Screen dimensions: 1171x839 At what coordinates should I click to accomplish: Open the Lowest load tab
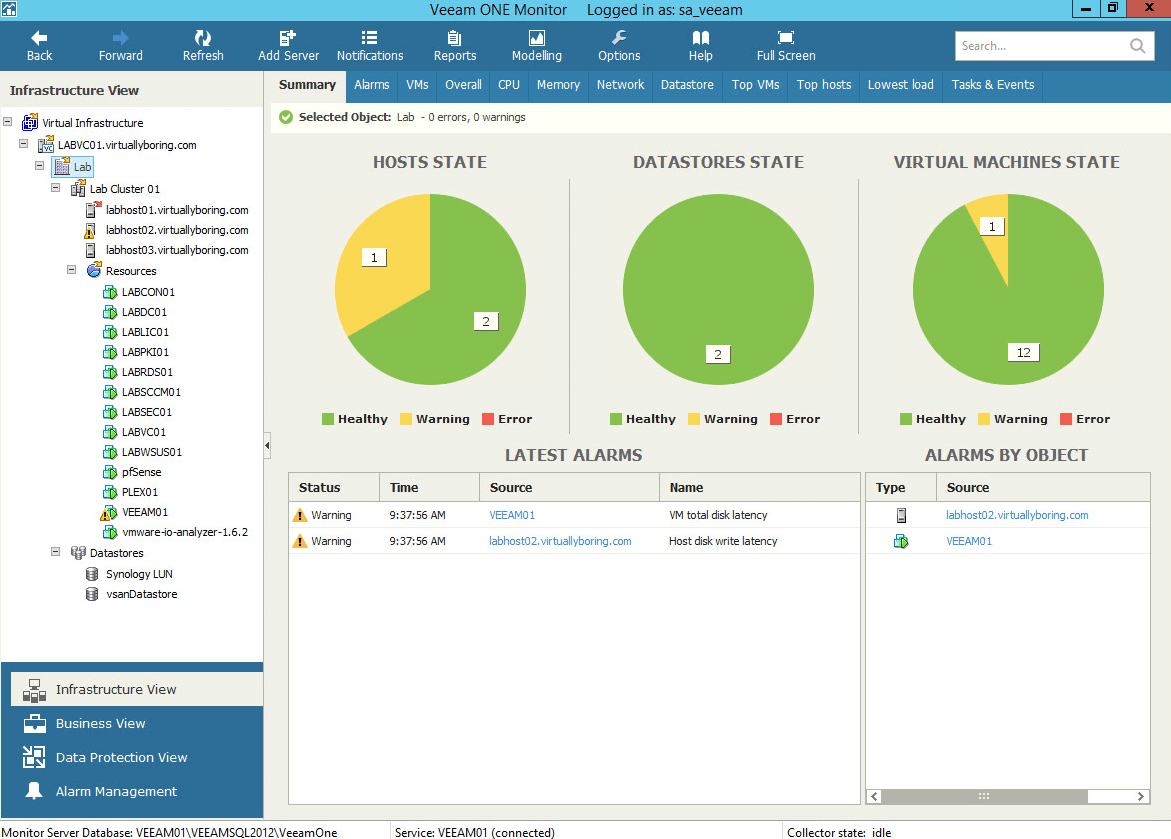pos(901,85)
